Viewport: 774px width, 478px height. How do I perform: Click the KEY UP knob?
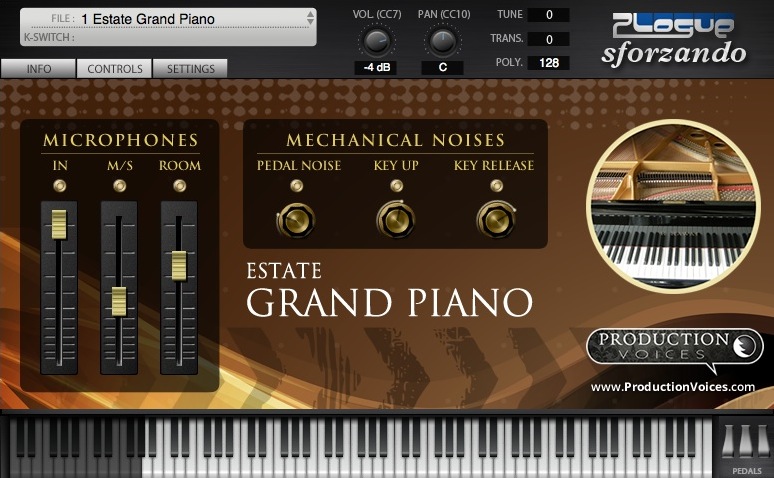395,219
